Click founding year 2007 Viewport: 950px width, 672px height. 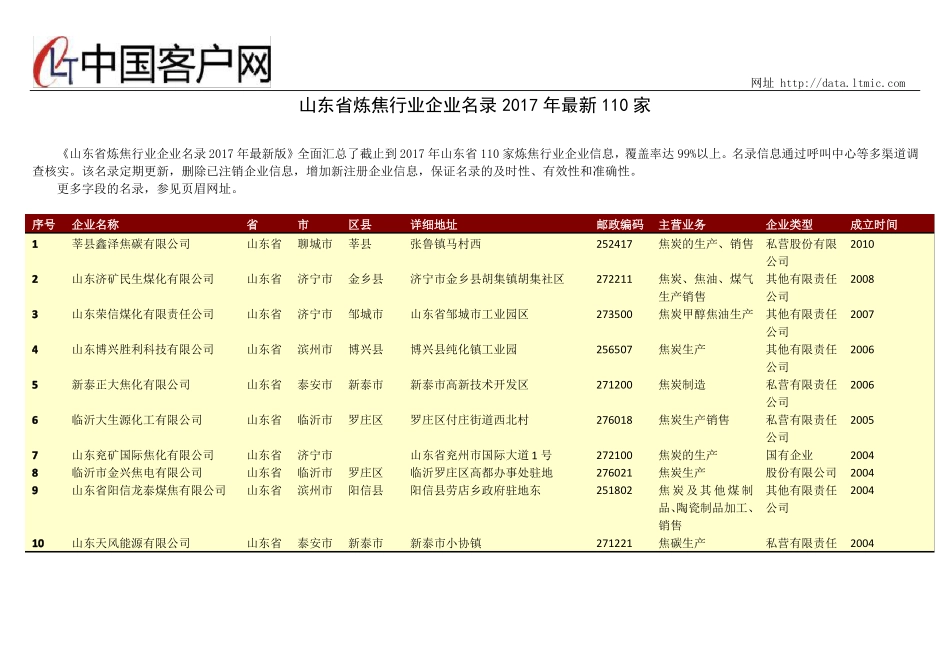click(x=862, y=314)
